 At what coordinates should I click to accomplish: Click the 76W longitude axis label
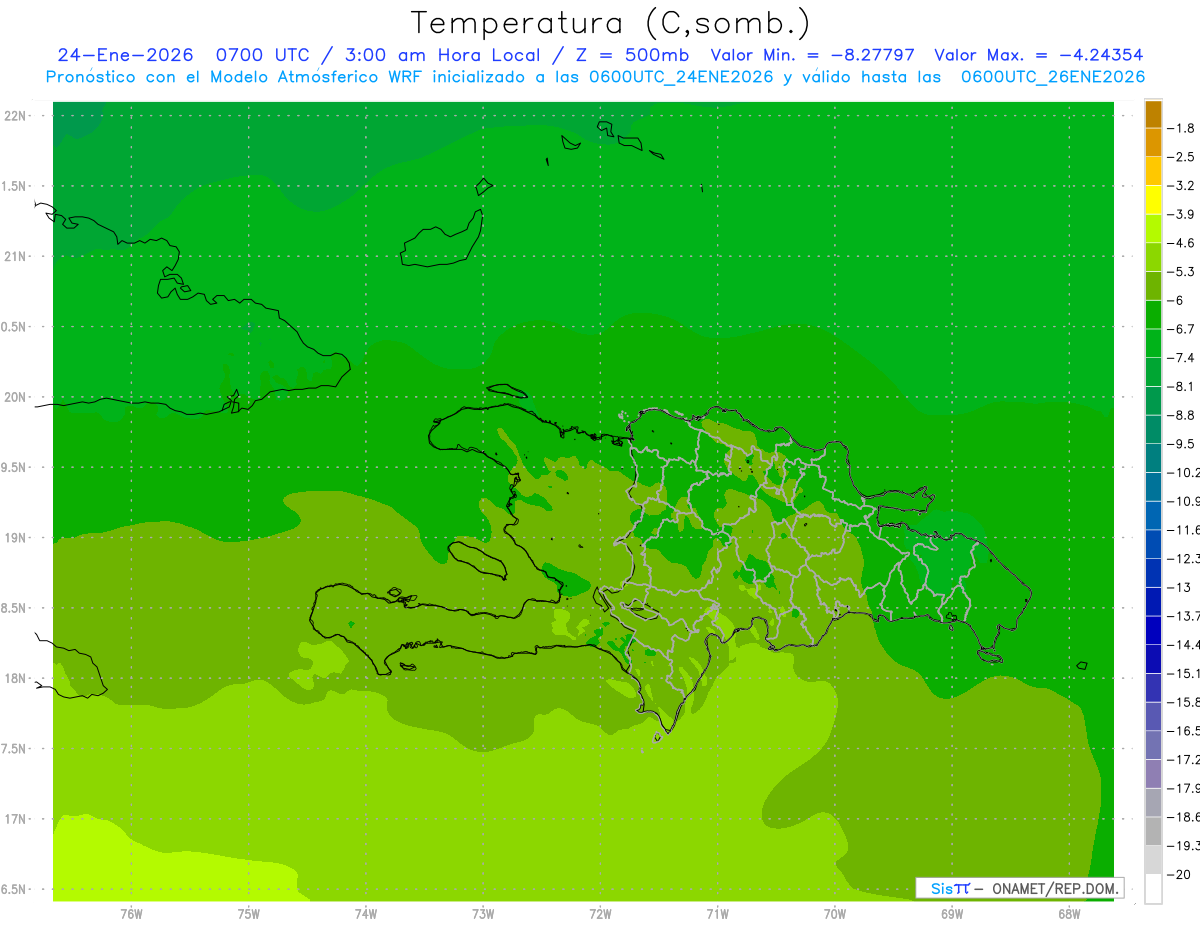coord(131,914)
